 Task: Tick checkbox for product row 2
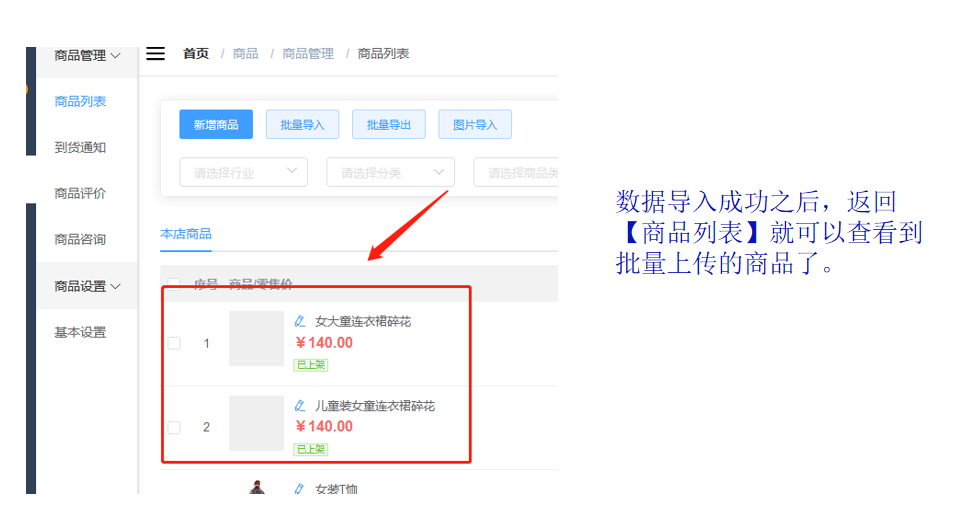click(x=174, y=427)
